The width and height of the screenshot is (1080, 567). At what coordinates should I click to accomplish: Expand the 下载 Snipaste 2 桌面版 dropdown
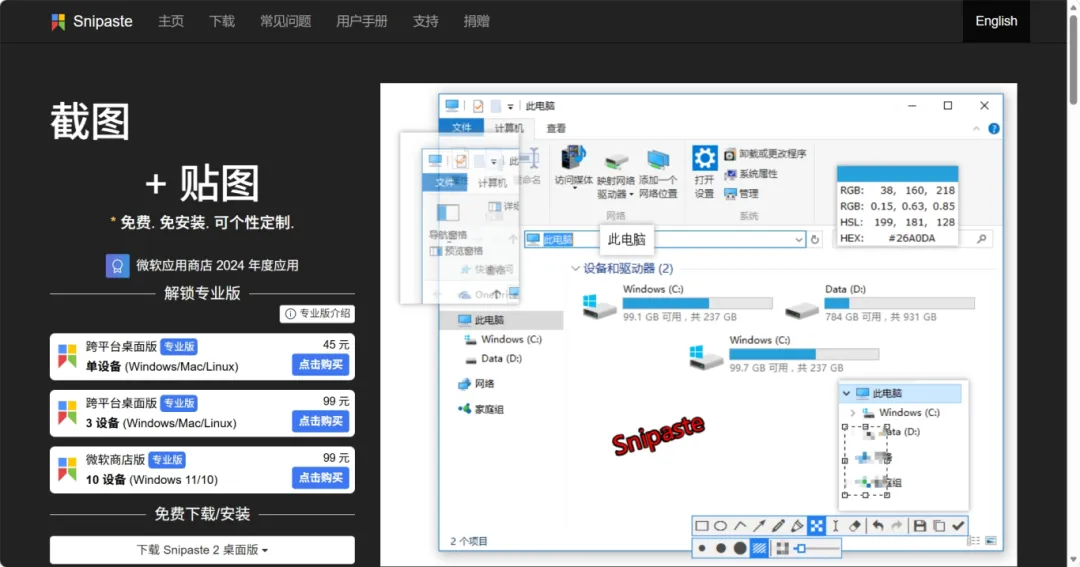[x=202, y=550]
